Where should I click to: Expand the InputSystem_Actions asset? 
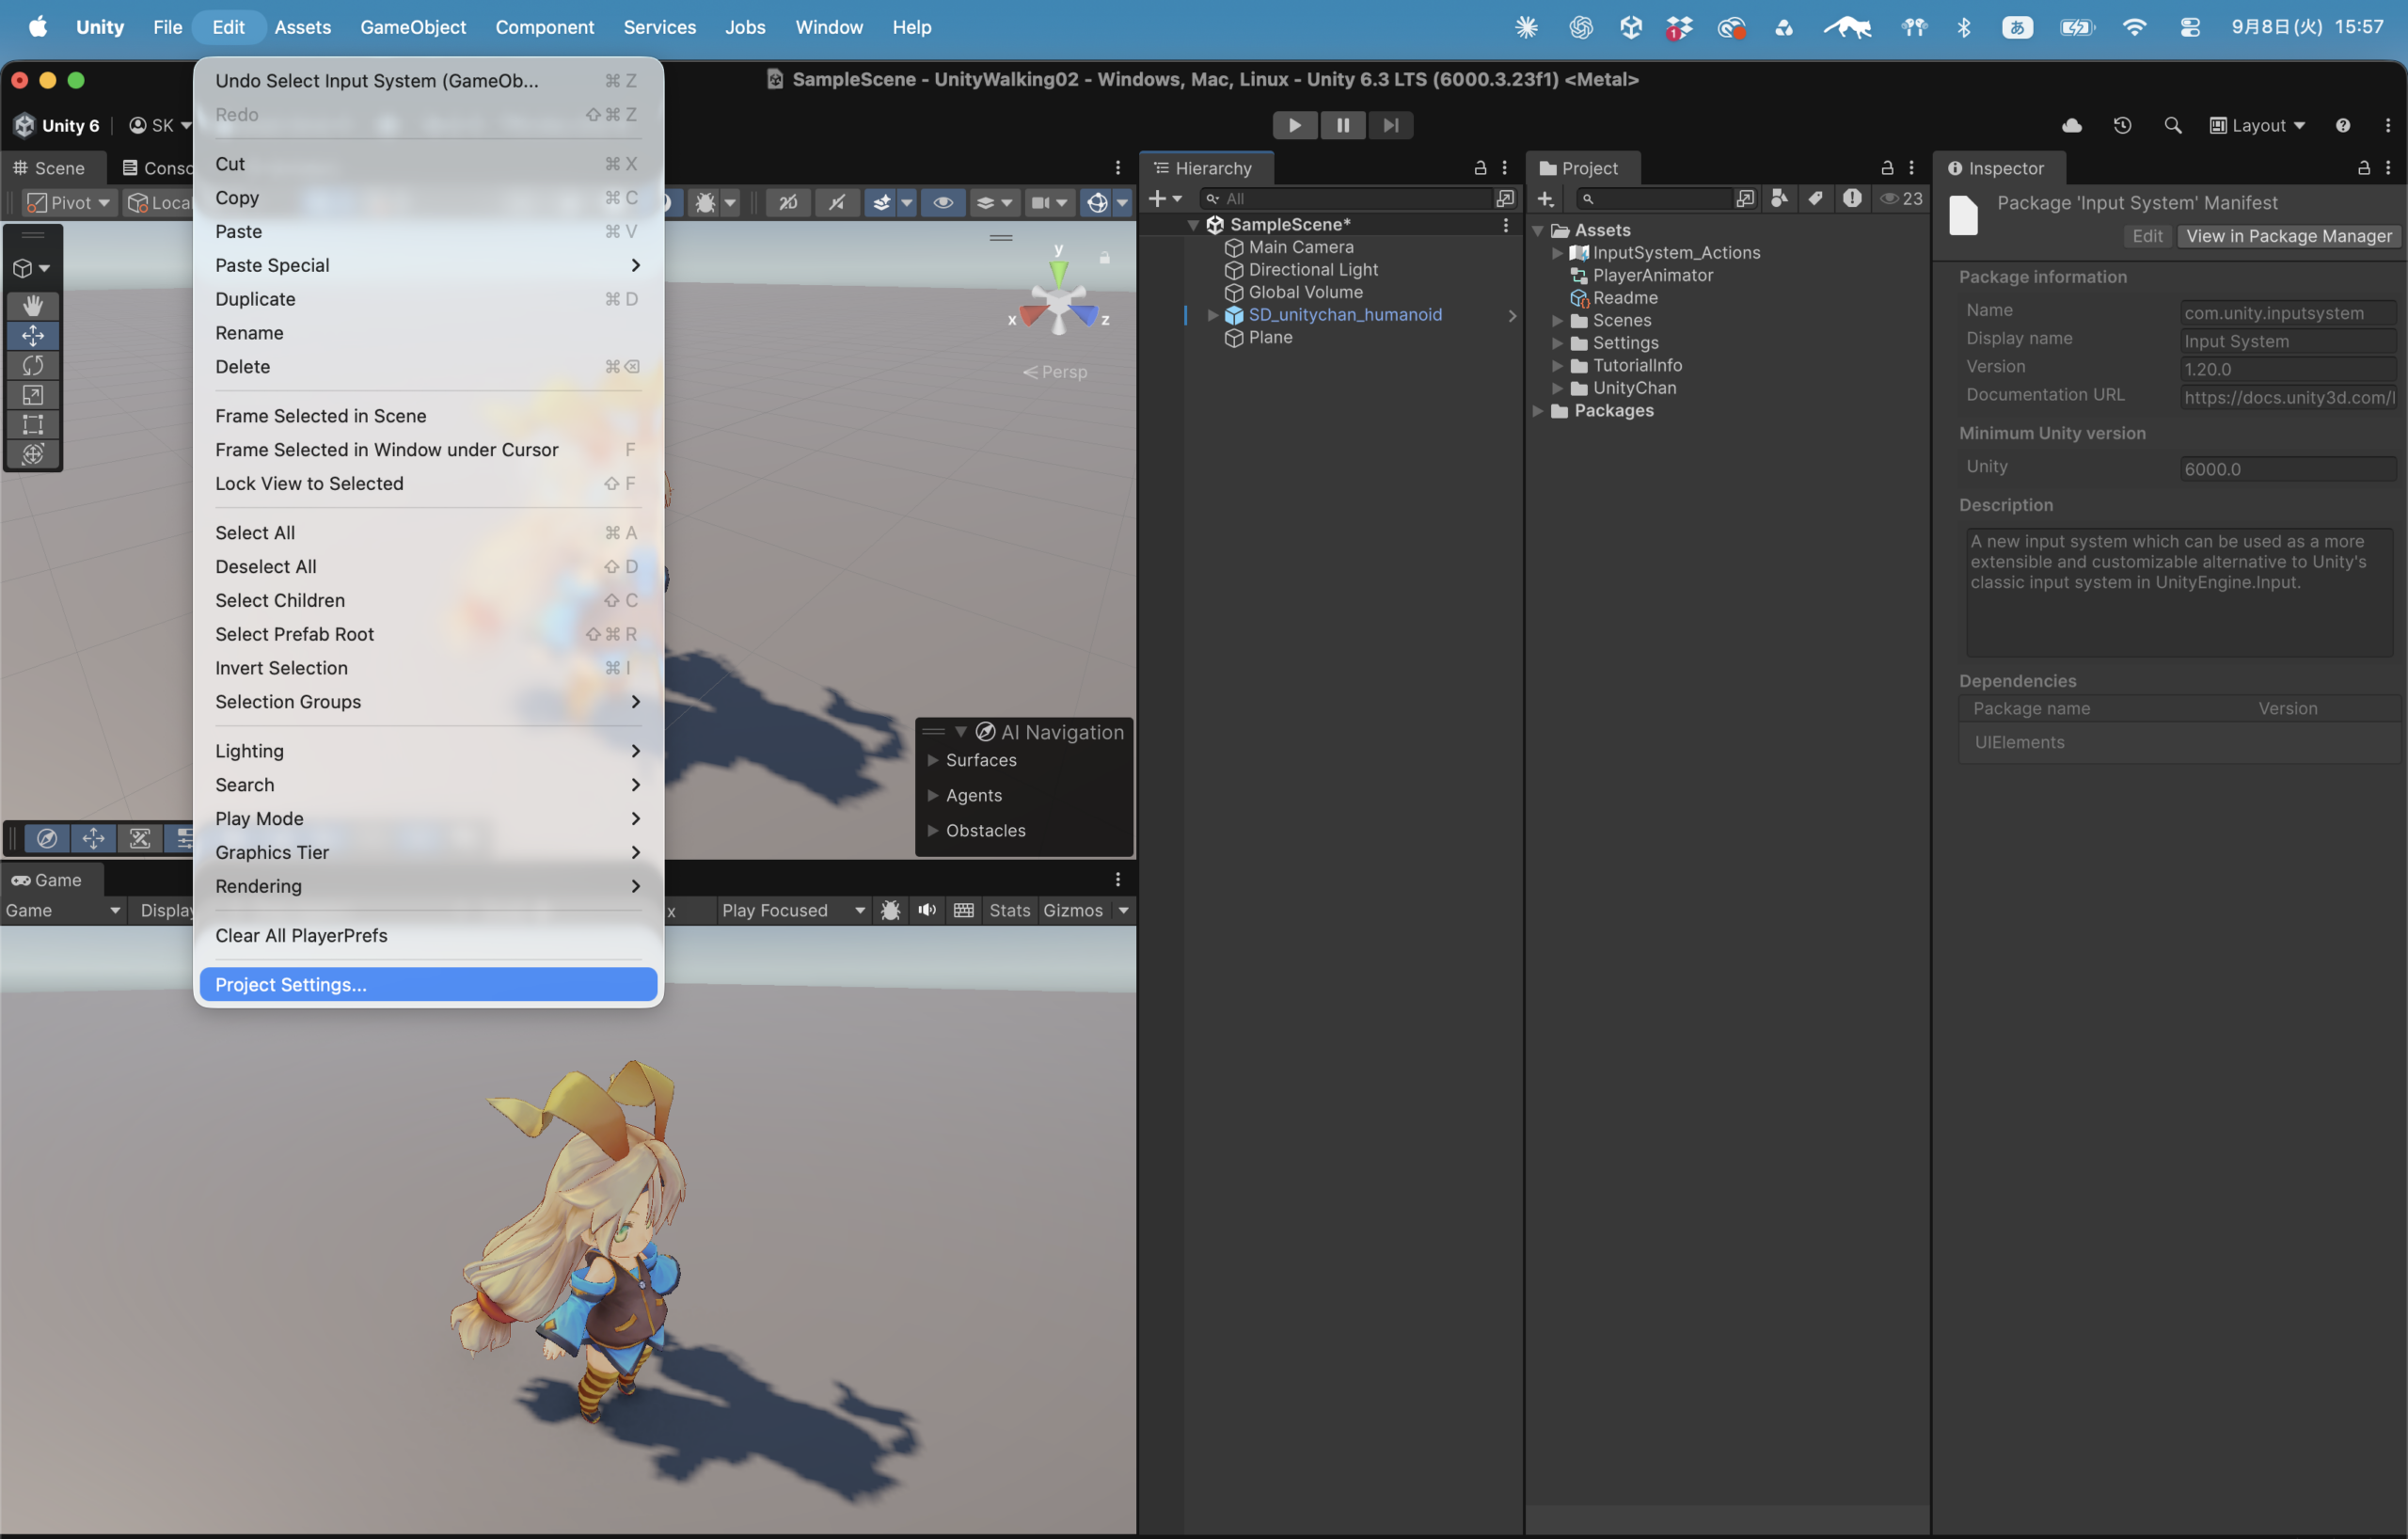coord(1557,253)
